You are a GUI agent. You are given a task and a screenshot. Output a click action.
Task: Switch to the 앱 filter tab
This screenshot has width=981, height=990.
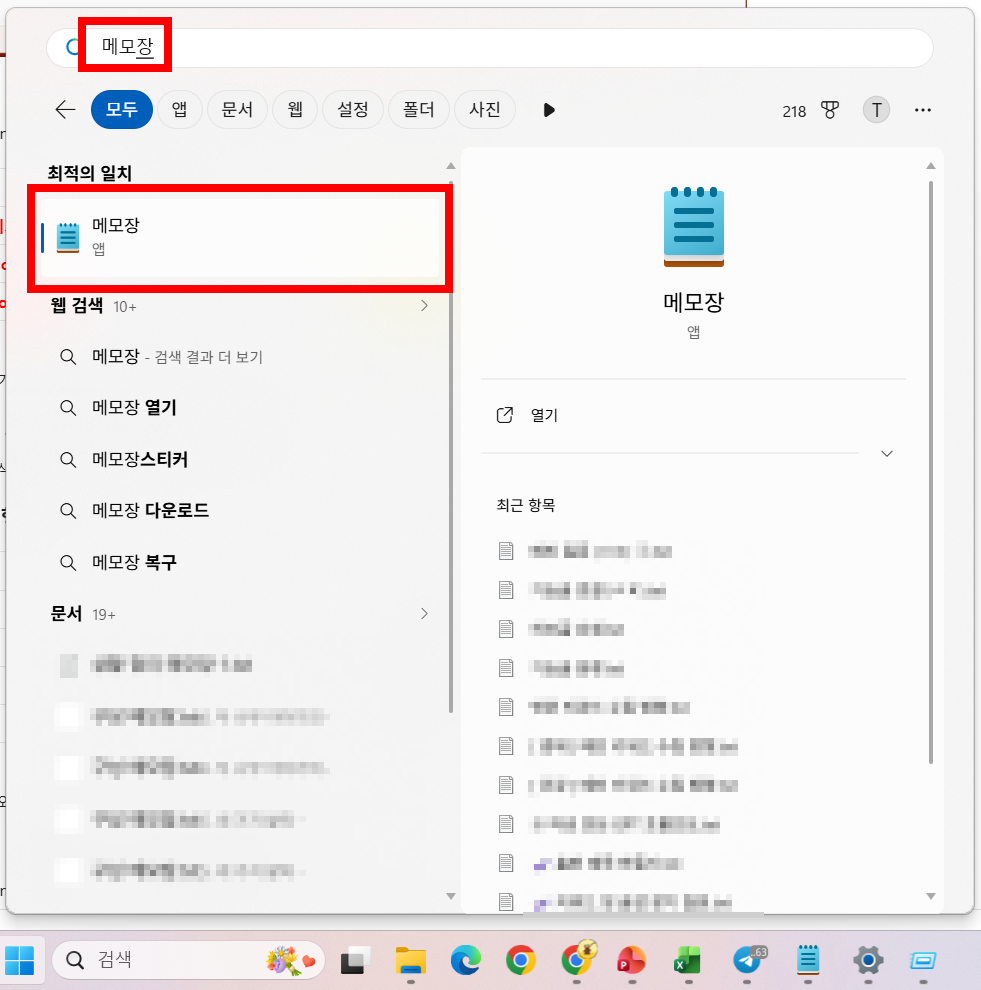tap(180, 110)
